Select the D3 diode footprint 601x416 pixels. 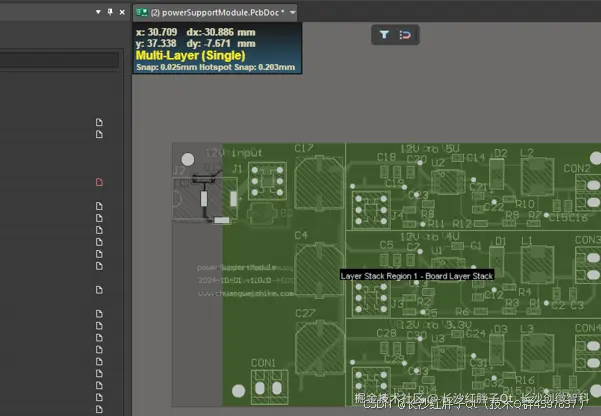(x=497, y=350)
